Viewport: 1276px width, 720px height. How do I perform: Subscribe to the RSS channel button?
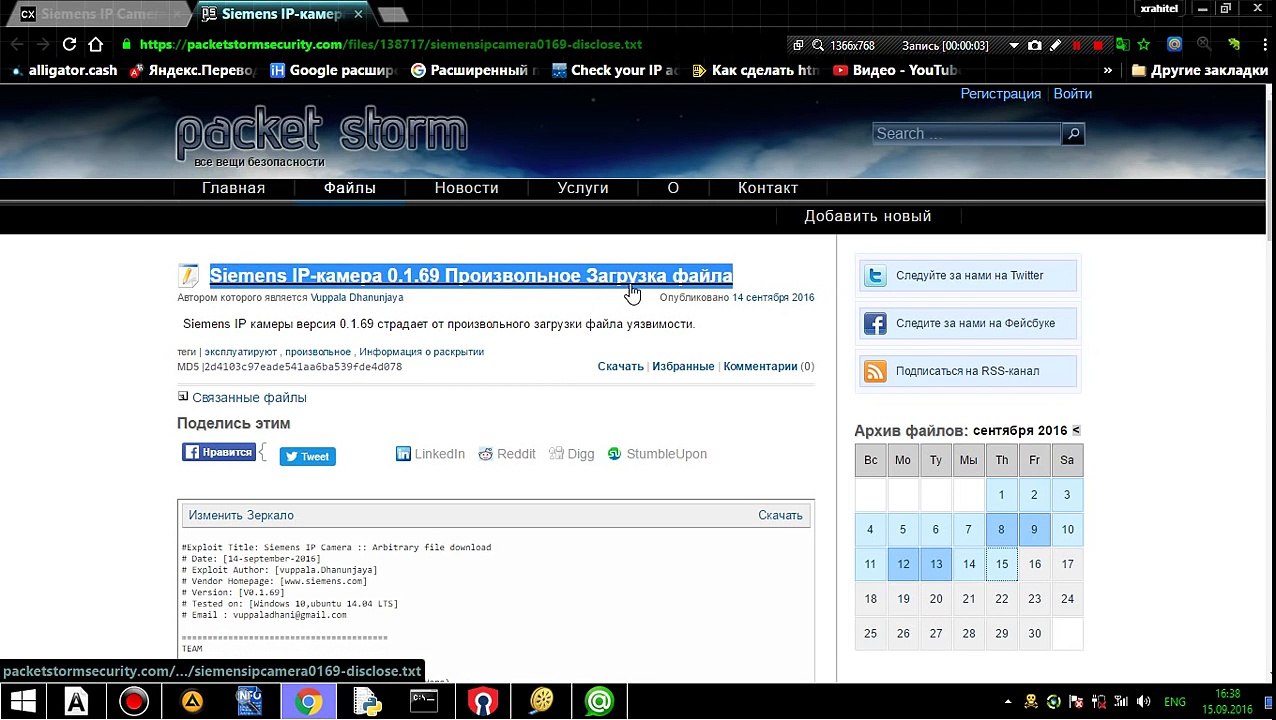coord(968,371)
